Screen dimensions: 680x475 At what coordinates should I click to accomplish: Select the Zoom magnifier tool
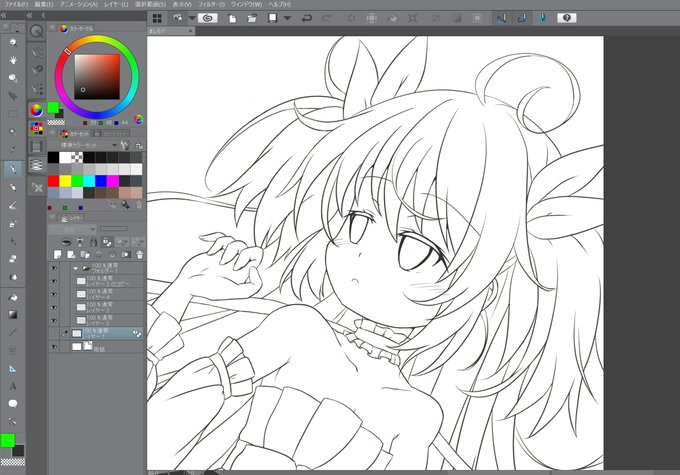click(x=13, y=43)
